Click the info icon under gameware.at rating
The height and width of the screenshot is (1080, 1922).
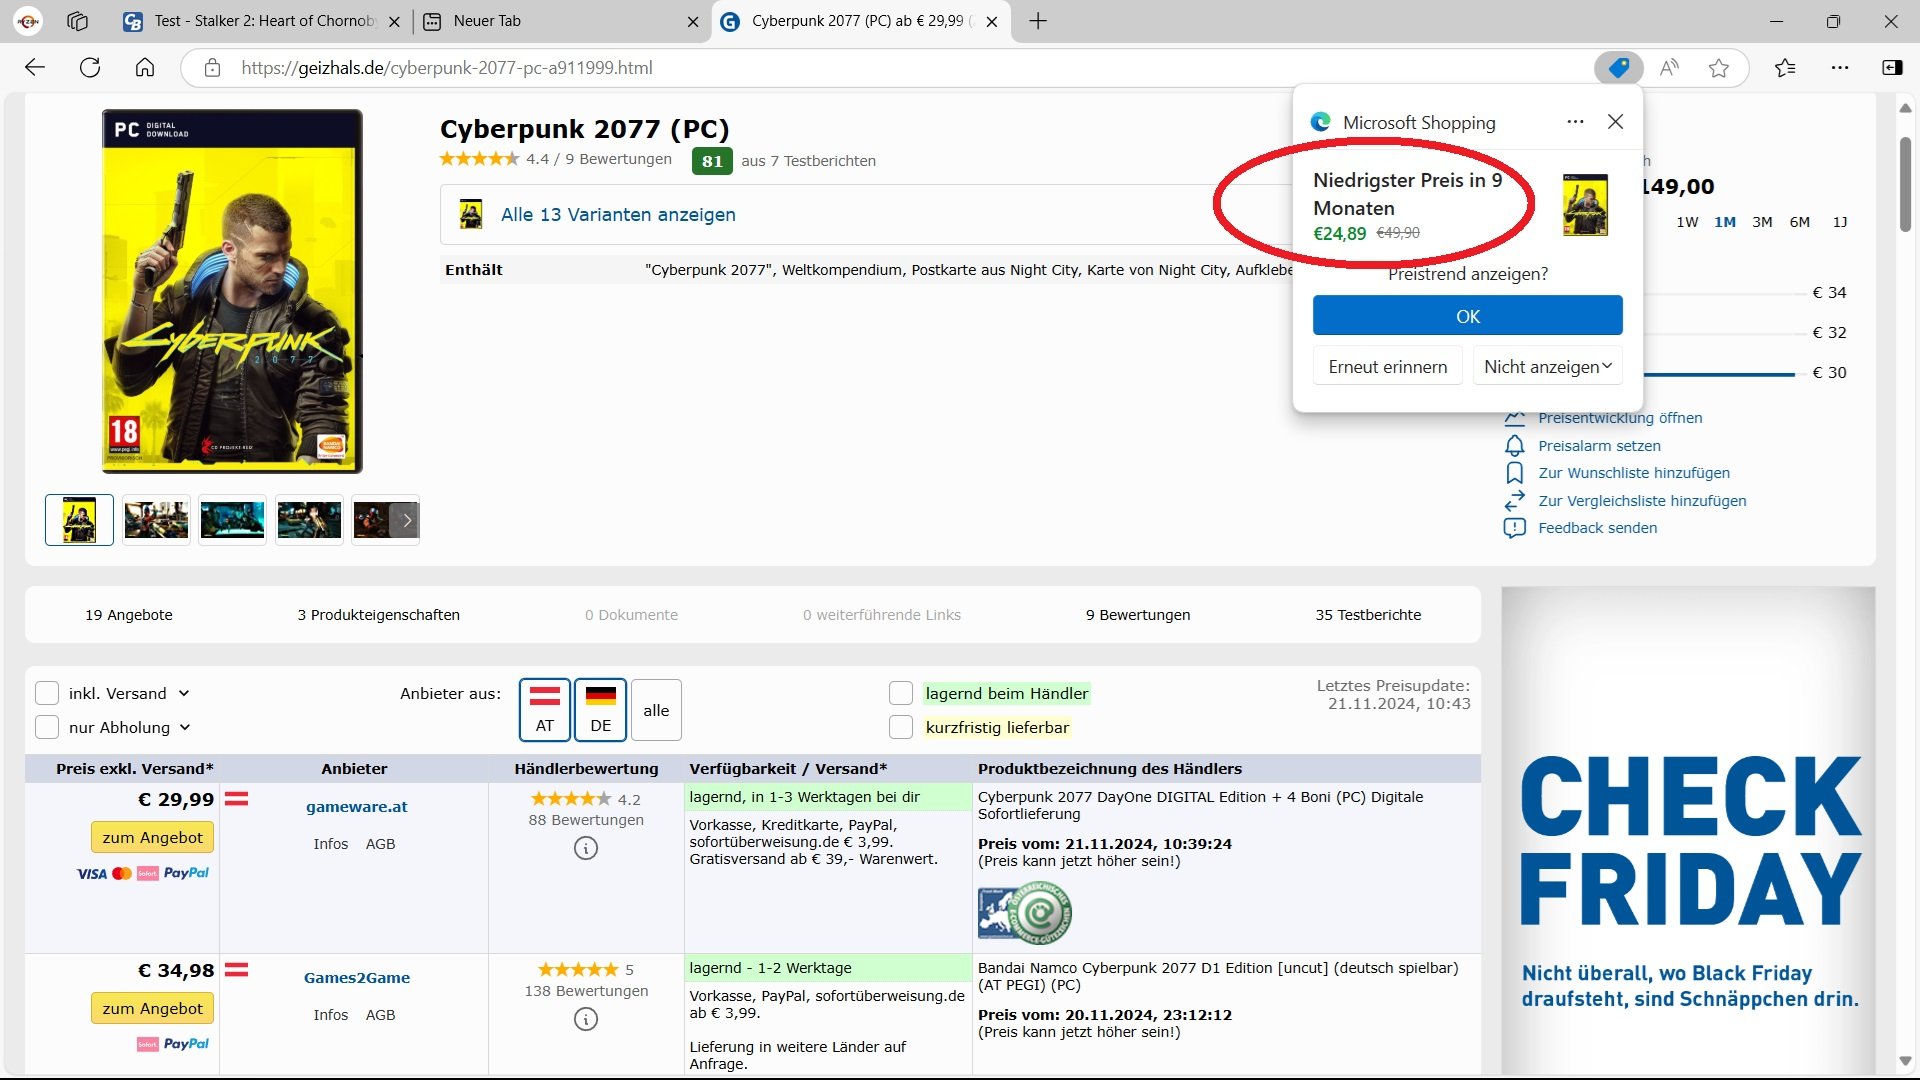point(586,849)
